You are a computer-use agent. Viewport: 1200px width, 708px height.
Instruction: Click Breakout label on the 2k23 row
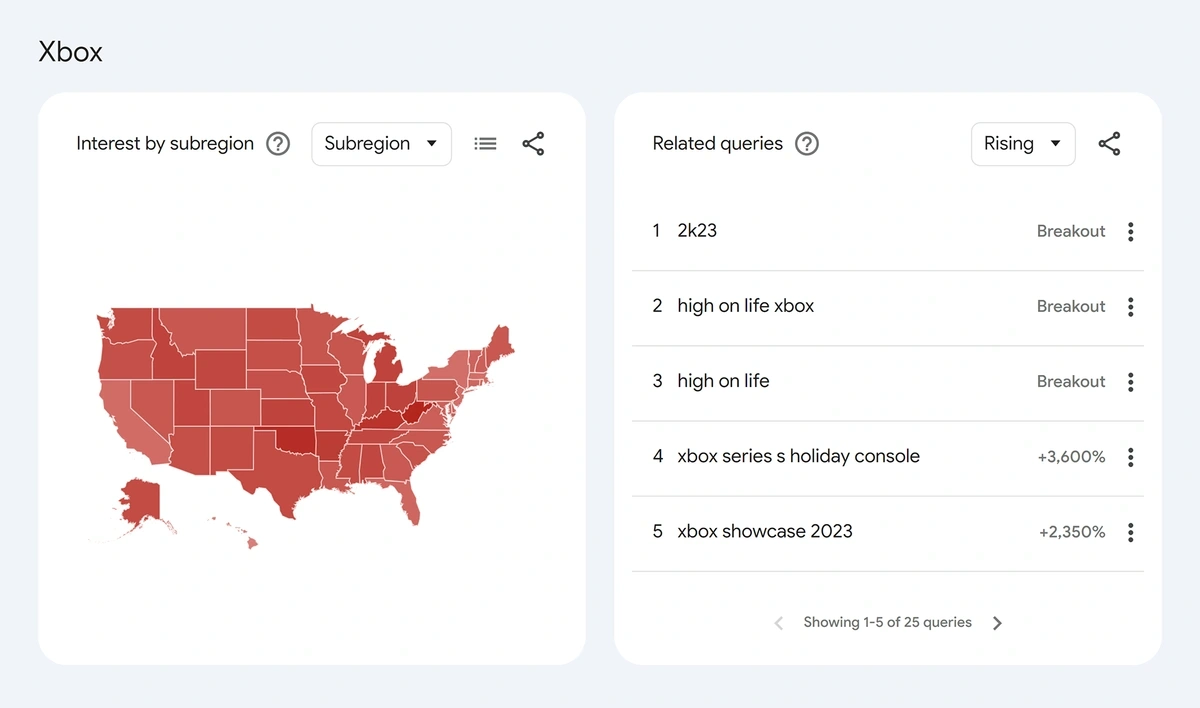click(x=1071, y=231)
